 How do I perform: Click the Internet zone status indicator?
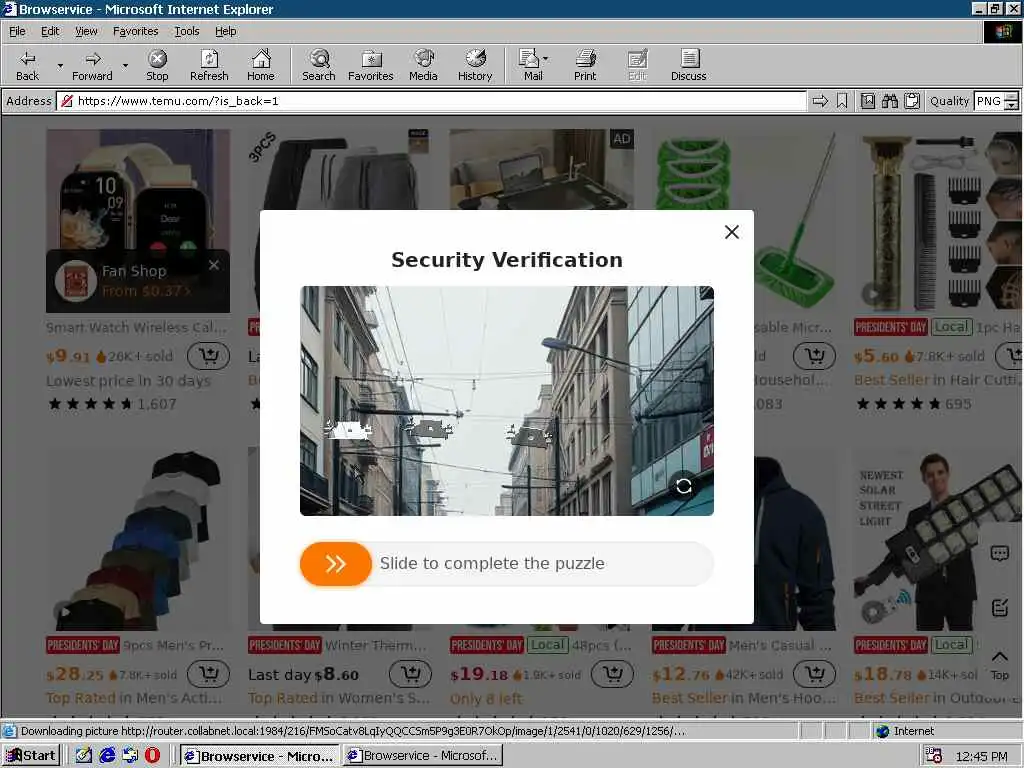[x=904, y=731]
